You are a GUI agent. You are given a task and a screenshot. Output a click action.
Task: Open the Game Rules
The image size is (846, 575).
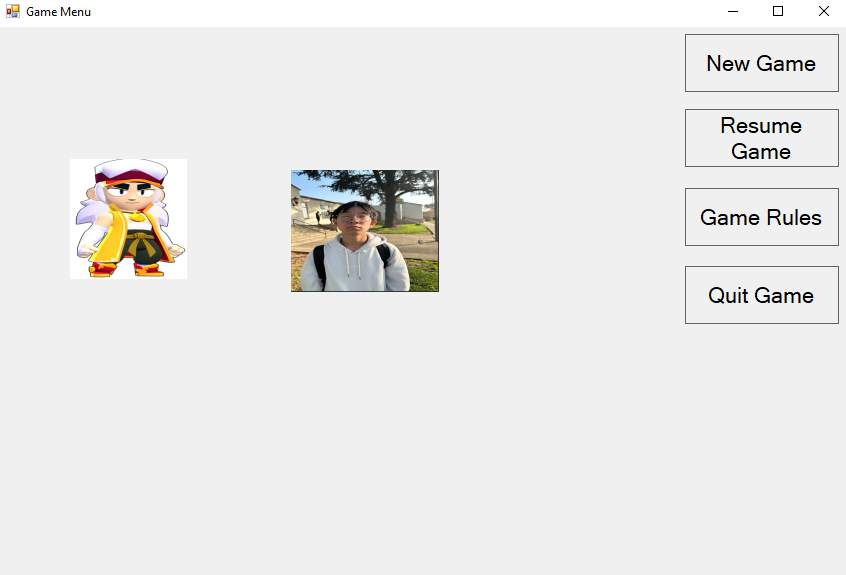point(761,217)
